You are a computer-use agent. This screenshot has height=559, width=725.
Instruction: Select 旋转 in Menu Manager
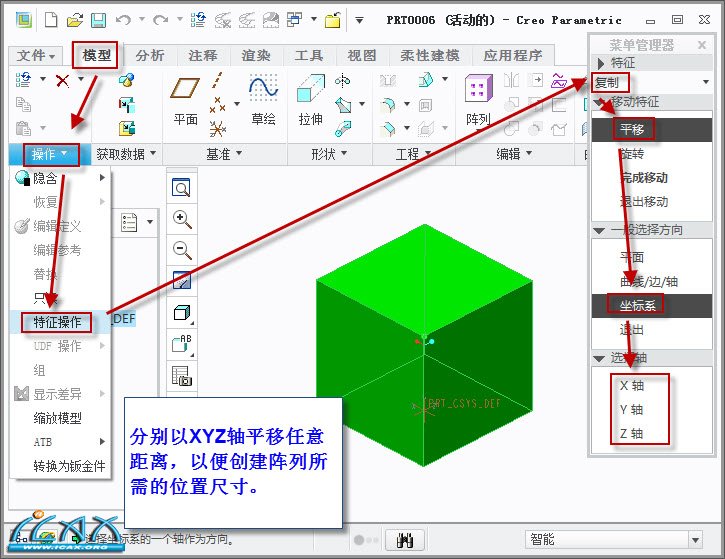(x=632, y=154)
